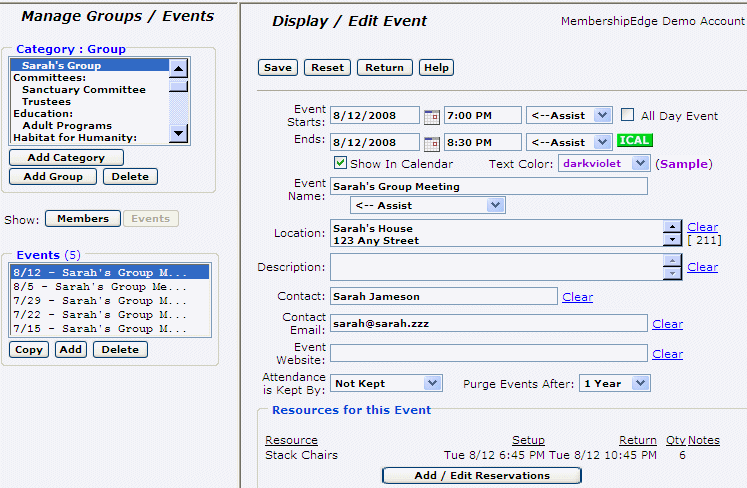Open the event Ends date calendar icon
The width and height of the screenshot is (747, 488).
432,143
